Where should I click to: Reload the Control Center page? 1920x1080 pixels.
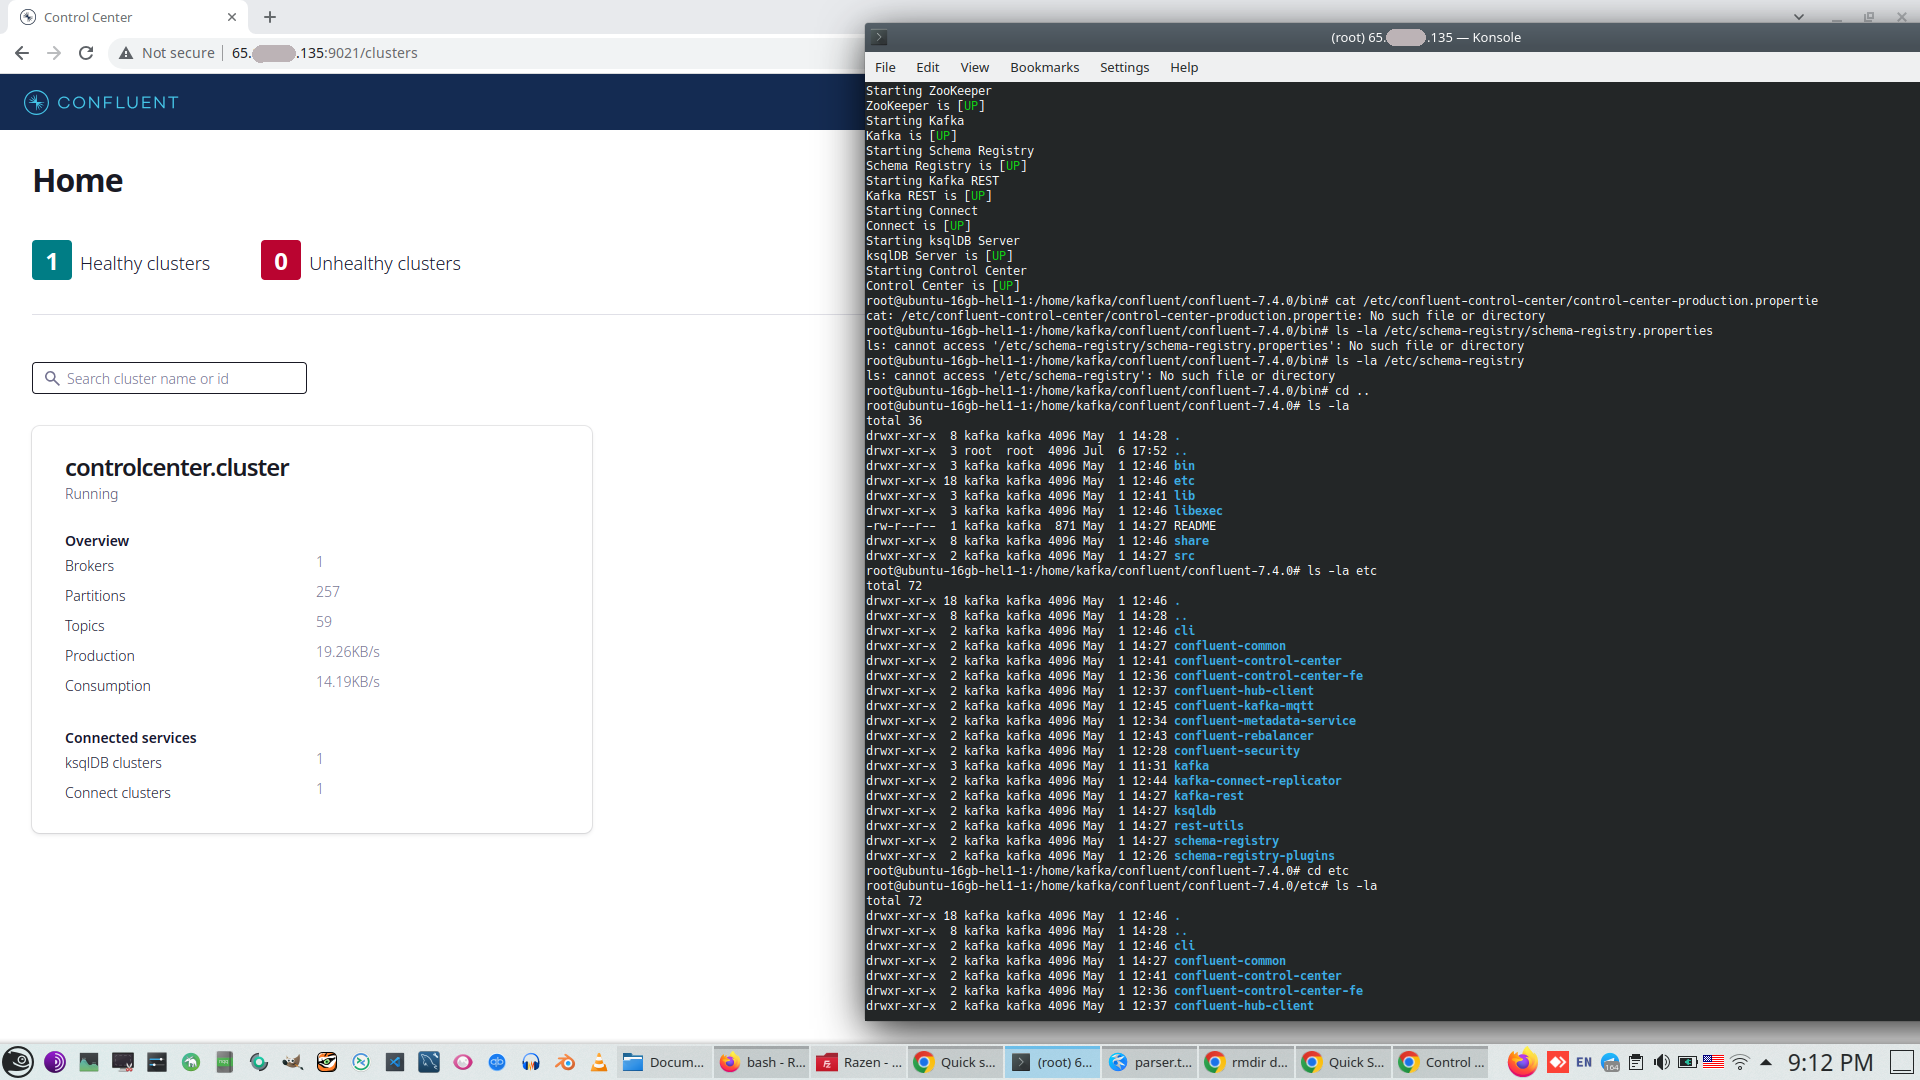click(x=86, y=53)
